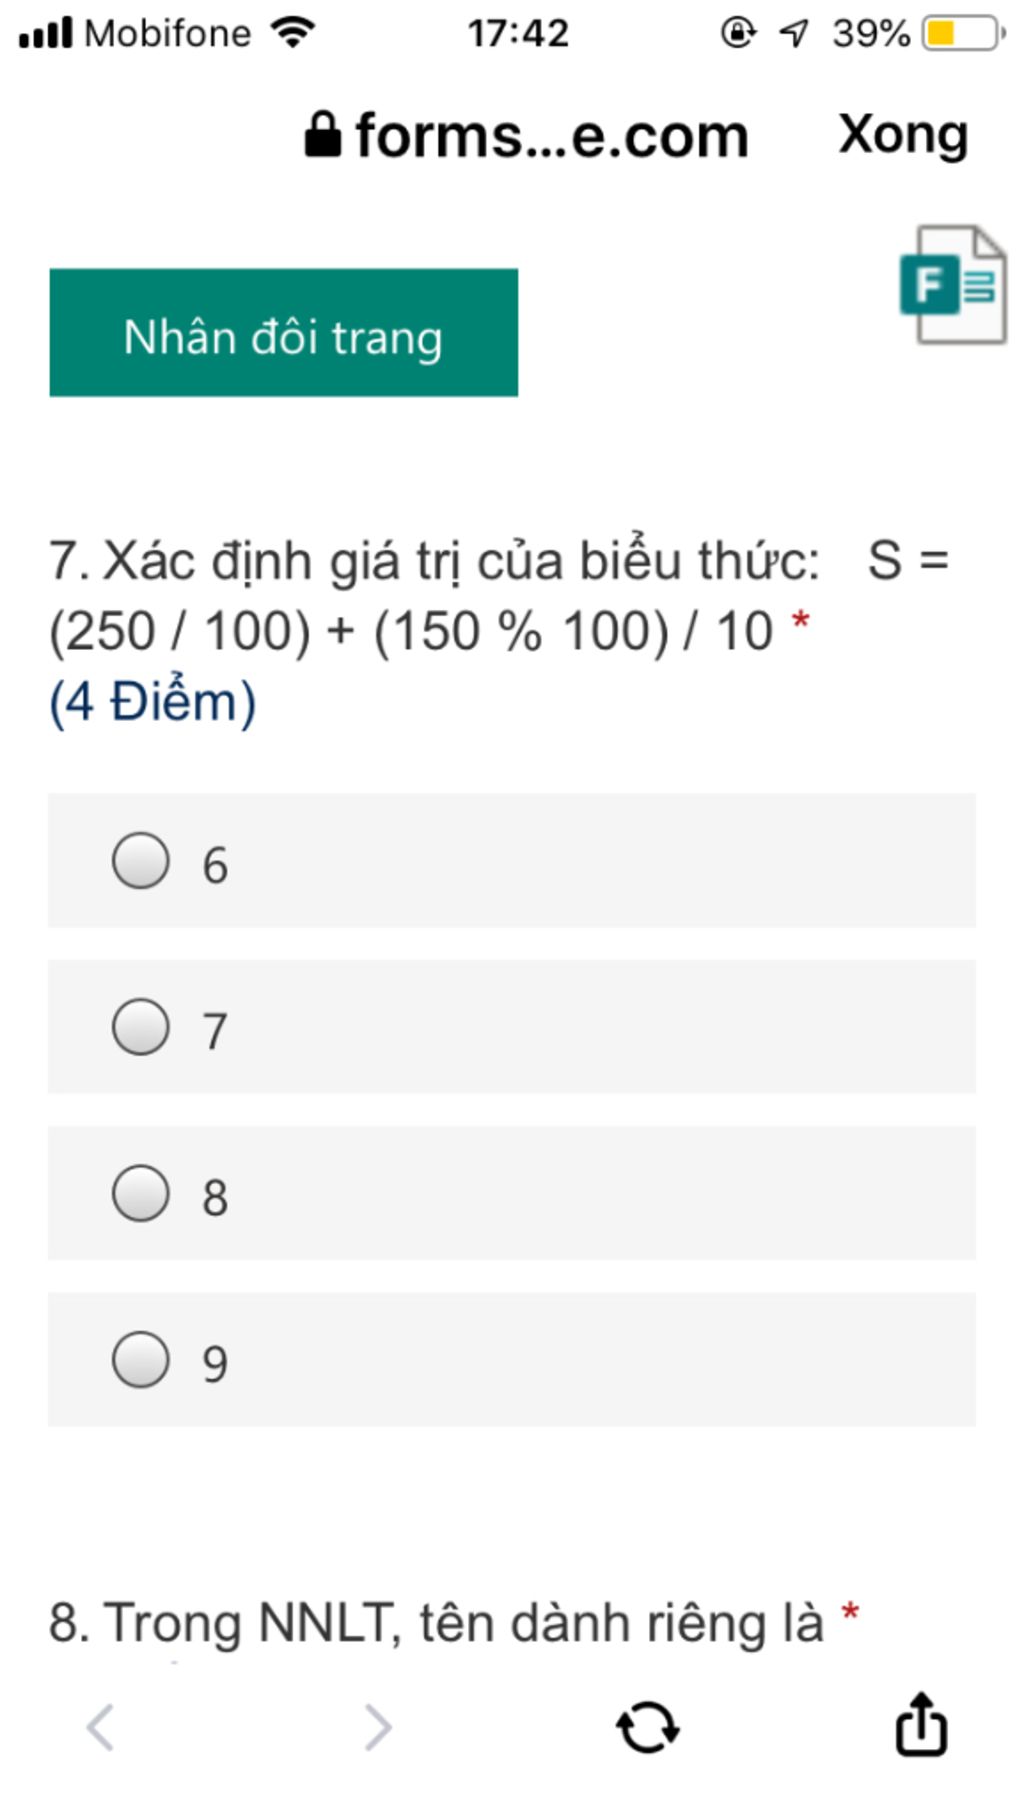Open the share sheet icon
The width and height of the screenshot is (1024, 1817).
(920, 1723)
